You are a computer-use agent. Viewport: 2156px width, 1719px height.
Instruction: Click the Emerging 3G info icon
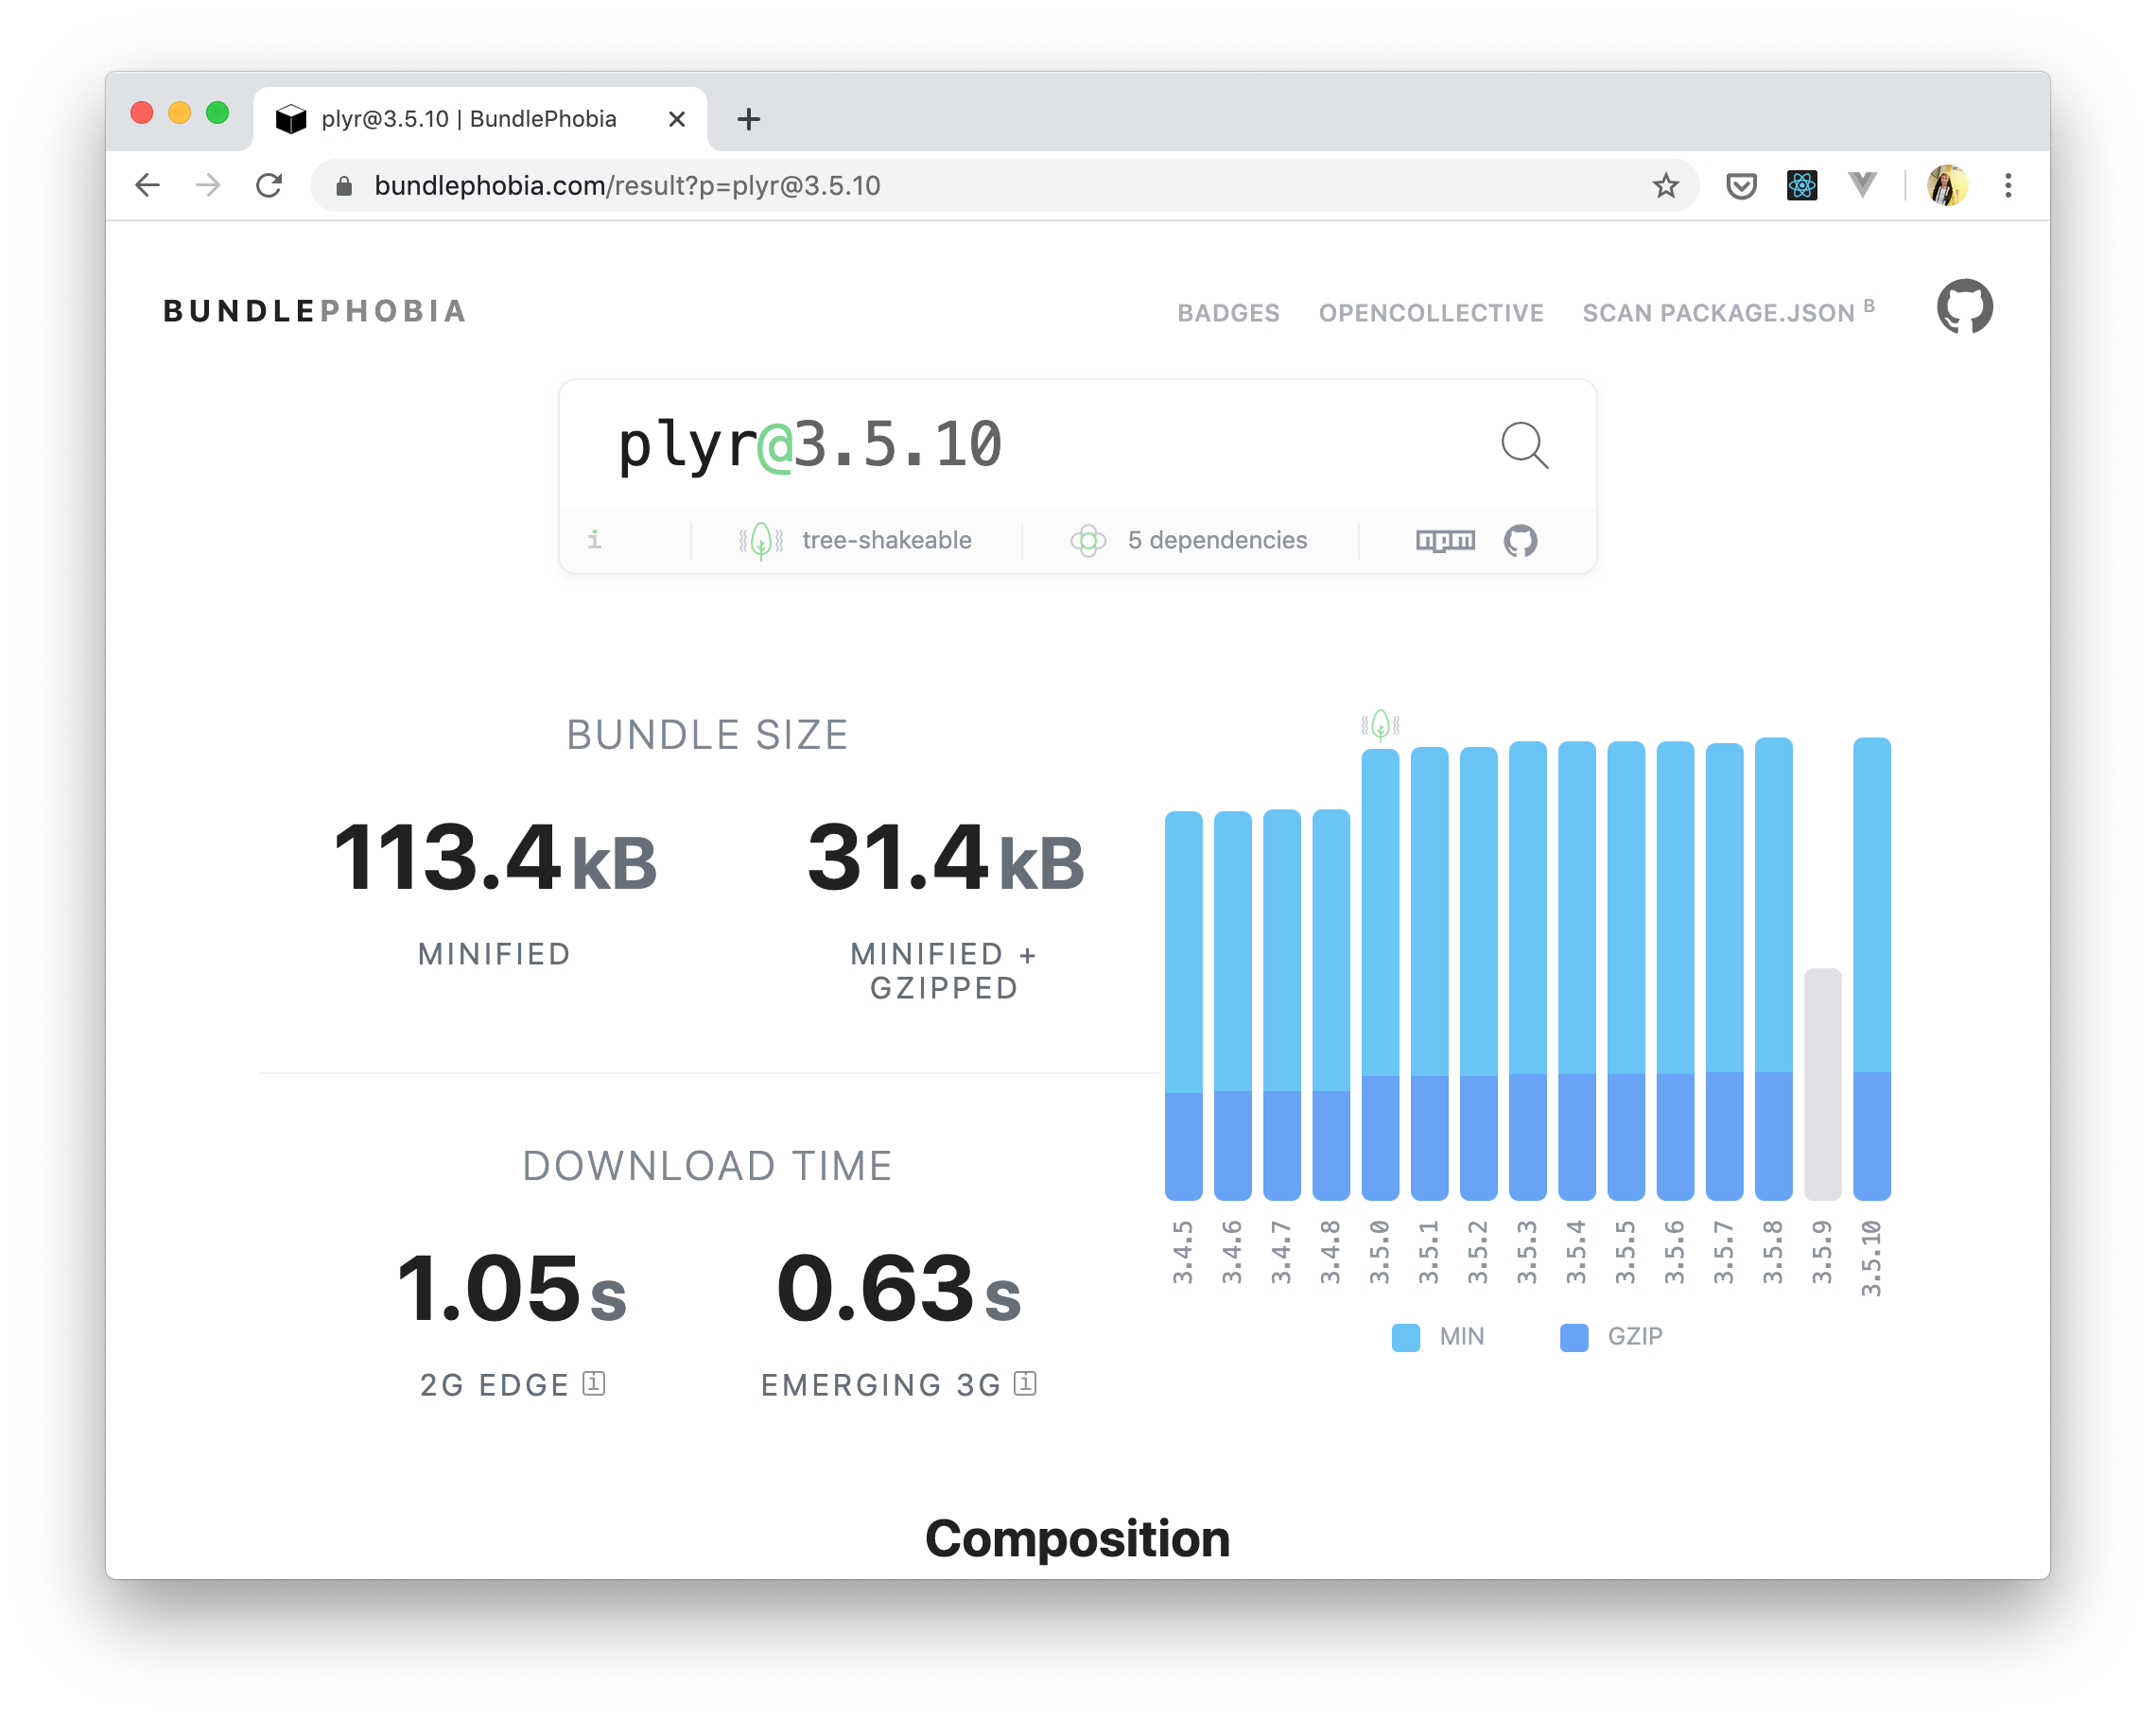[x=1025, y=1383]
